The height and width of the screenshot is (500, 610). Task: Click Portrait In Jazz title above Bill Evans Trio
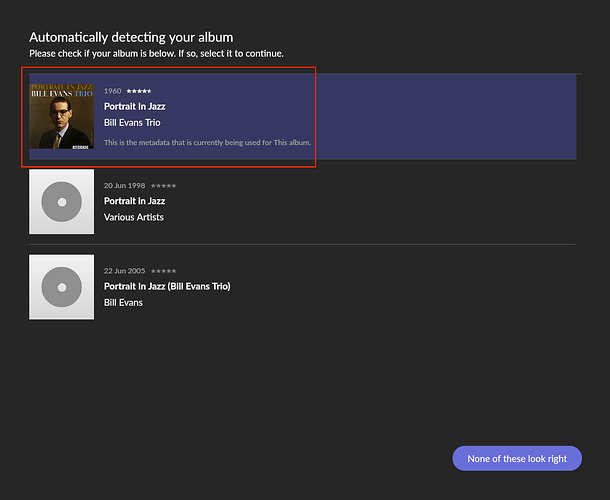pos(134,106)
